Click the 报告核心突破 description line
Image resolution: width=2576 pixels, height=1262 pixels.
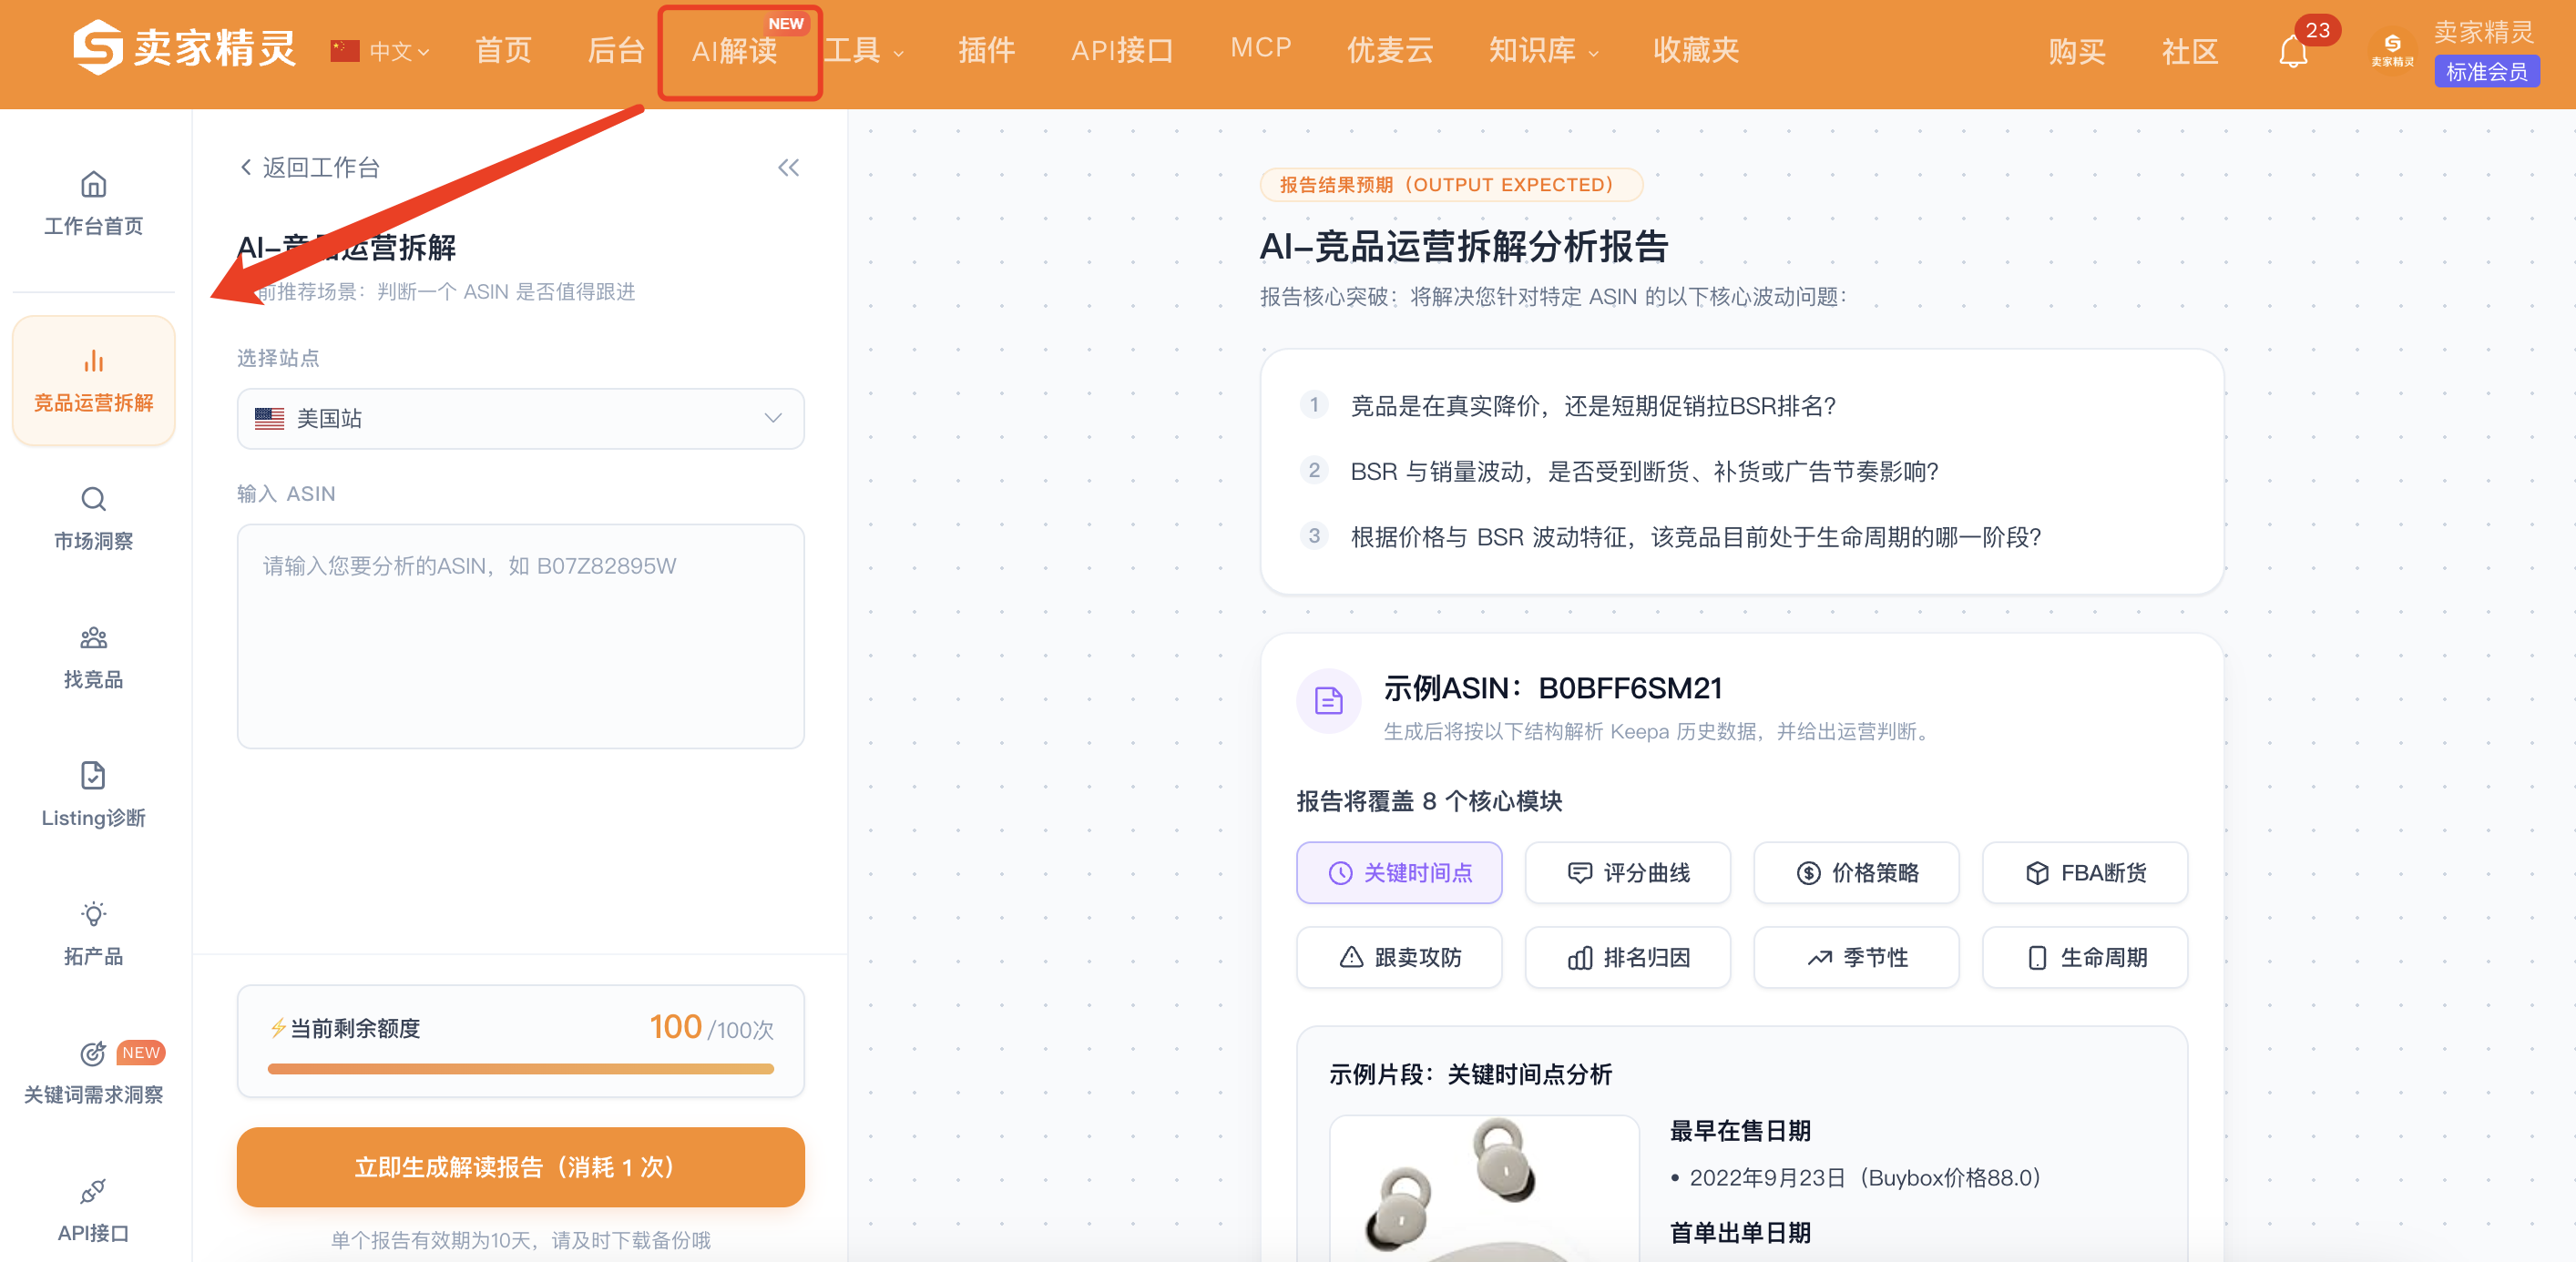tap(1553, 297)
